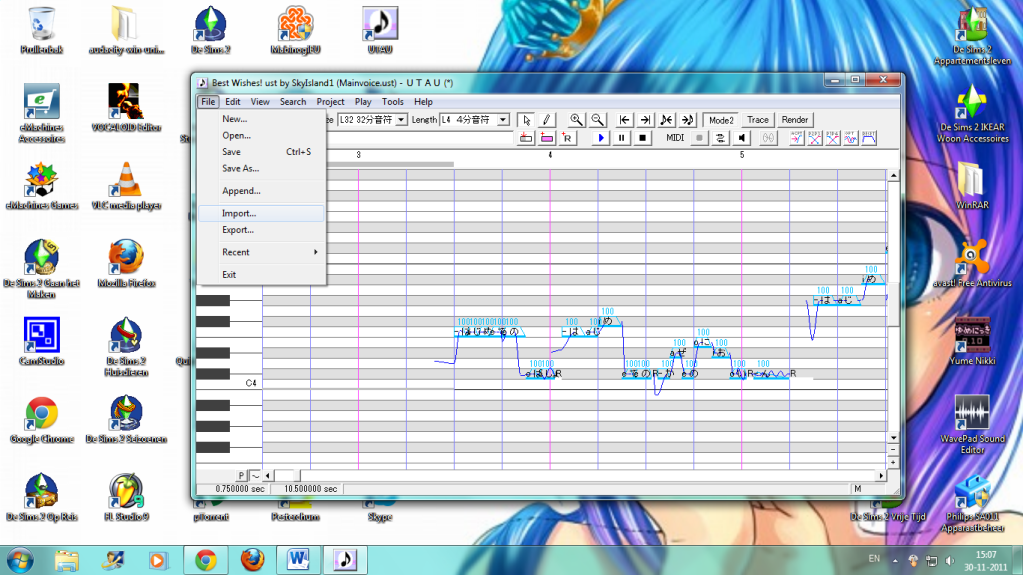Click the insert rest 'R' icon

click(567, 138)
